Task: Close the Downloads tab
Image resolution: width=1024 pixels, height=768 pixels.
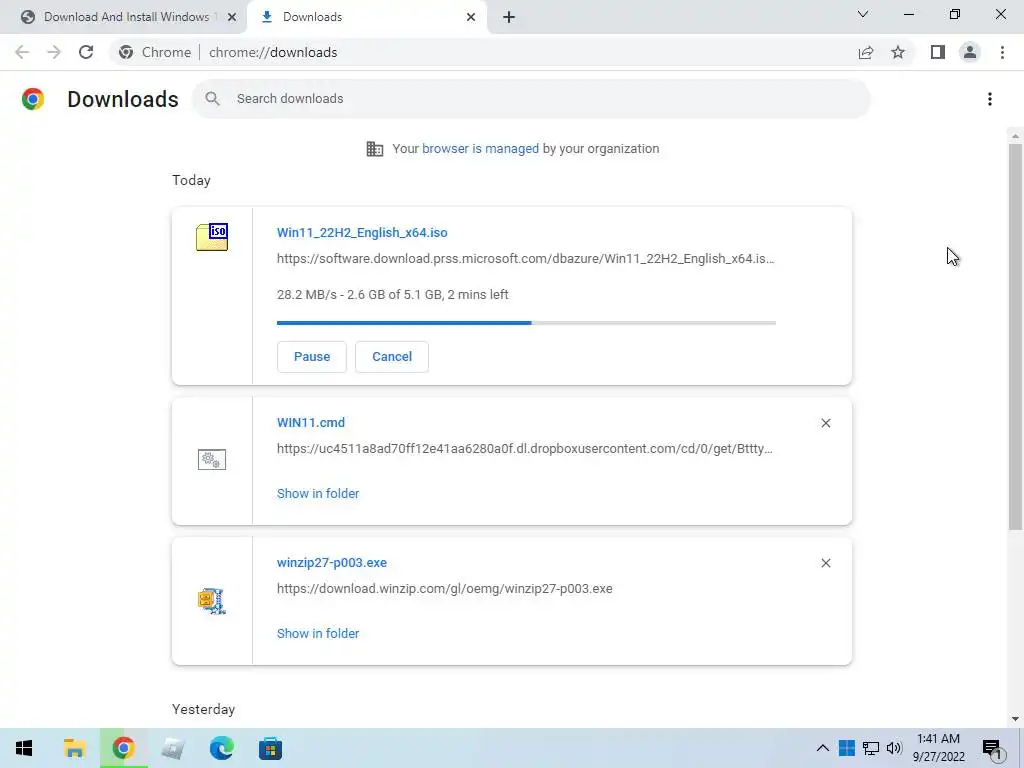Action: (x=471, y=17)
